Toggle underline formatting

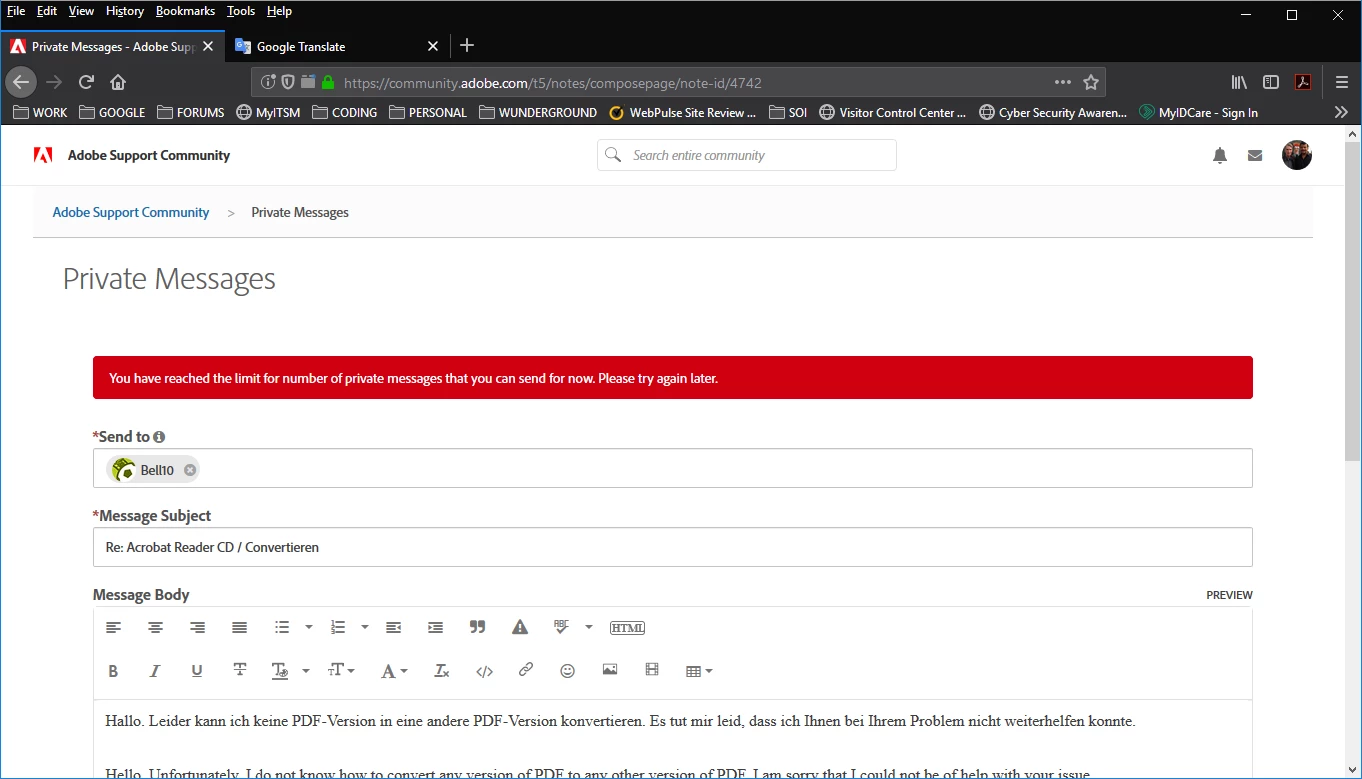(198, 671)
